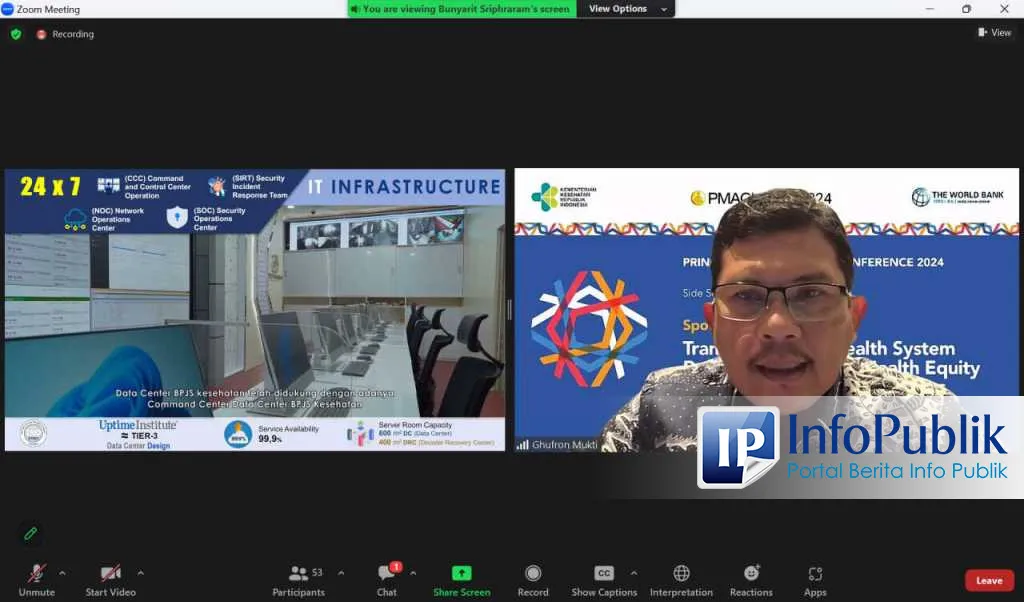Leave the meeting
Viewport: 1024px width, 602px height.
click(989, 580)
